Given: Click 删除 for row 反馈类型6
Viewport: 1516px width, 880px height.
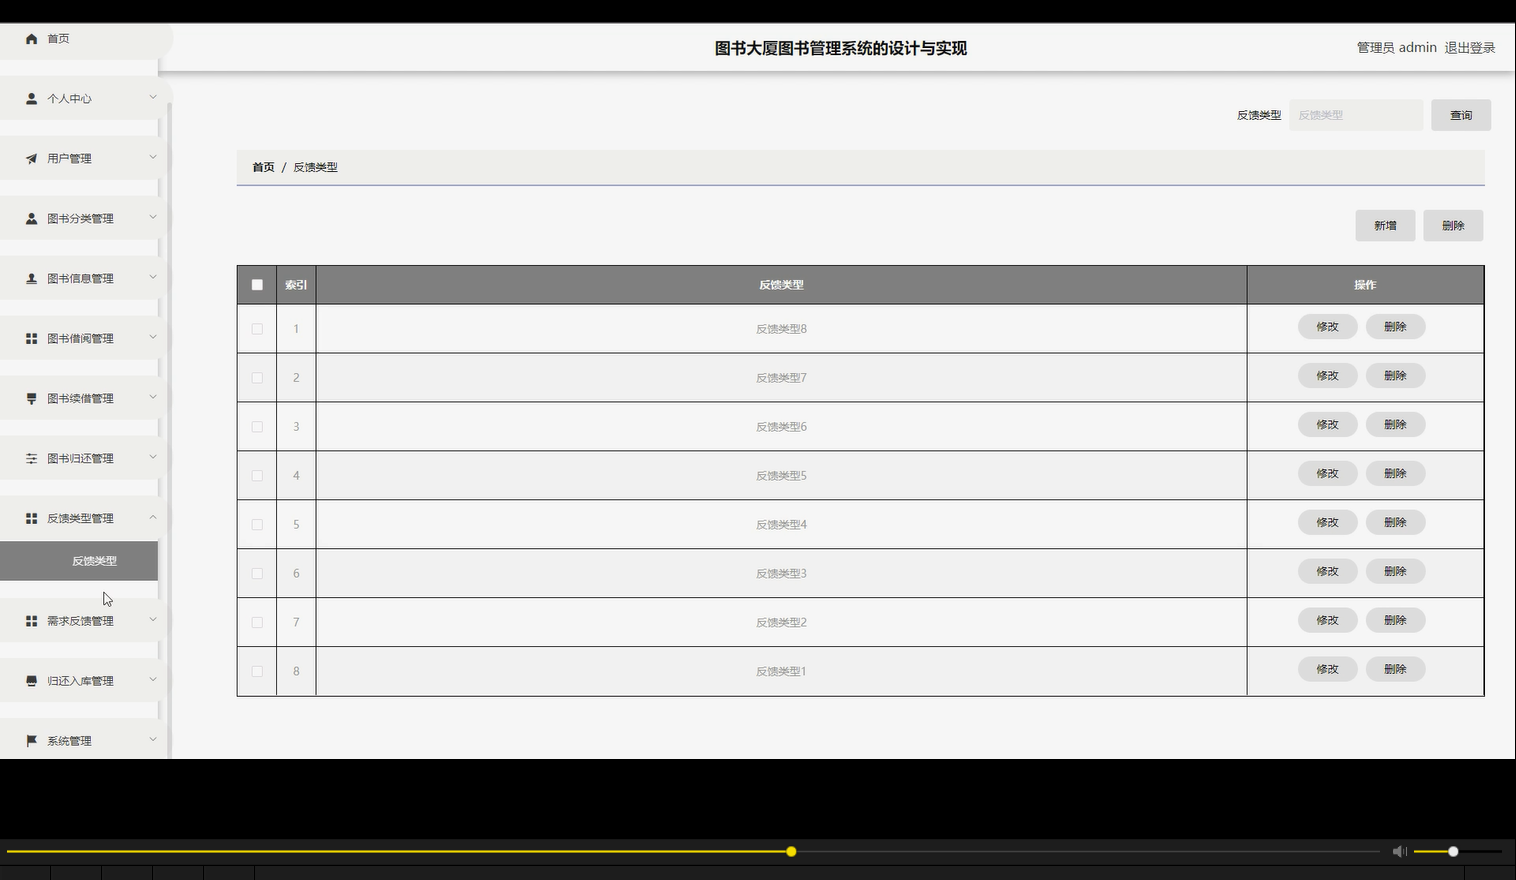Looking at the screenshot, I should (x=1395, y=425).
